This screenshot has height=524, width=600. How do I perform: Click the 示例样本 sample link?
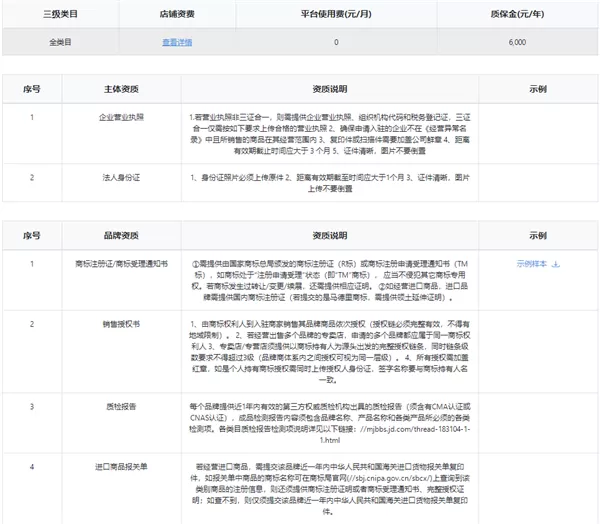532,264
